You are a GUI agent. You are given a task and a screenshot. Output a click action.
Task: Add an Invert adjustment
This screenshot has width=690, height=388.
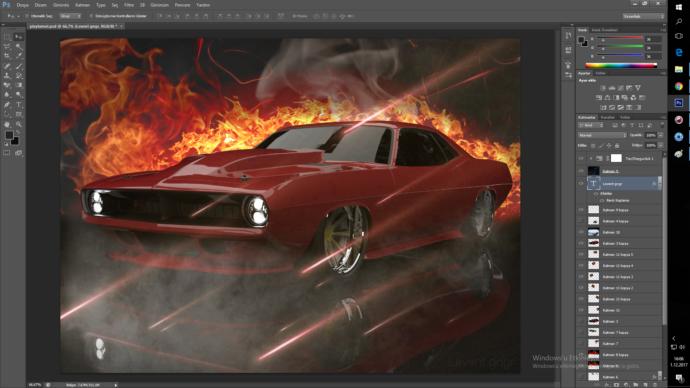click(x=604, y=108)
